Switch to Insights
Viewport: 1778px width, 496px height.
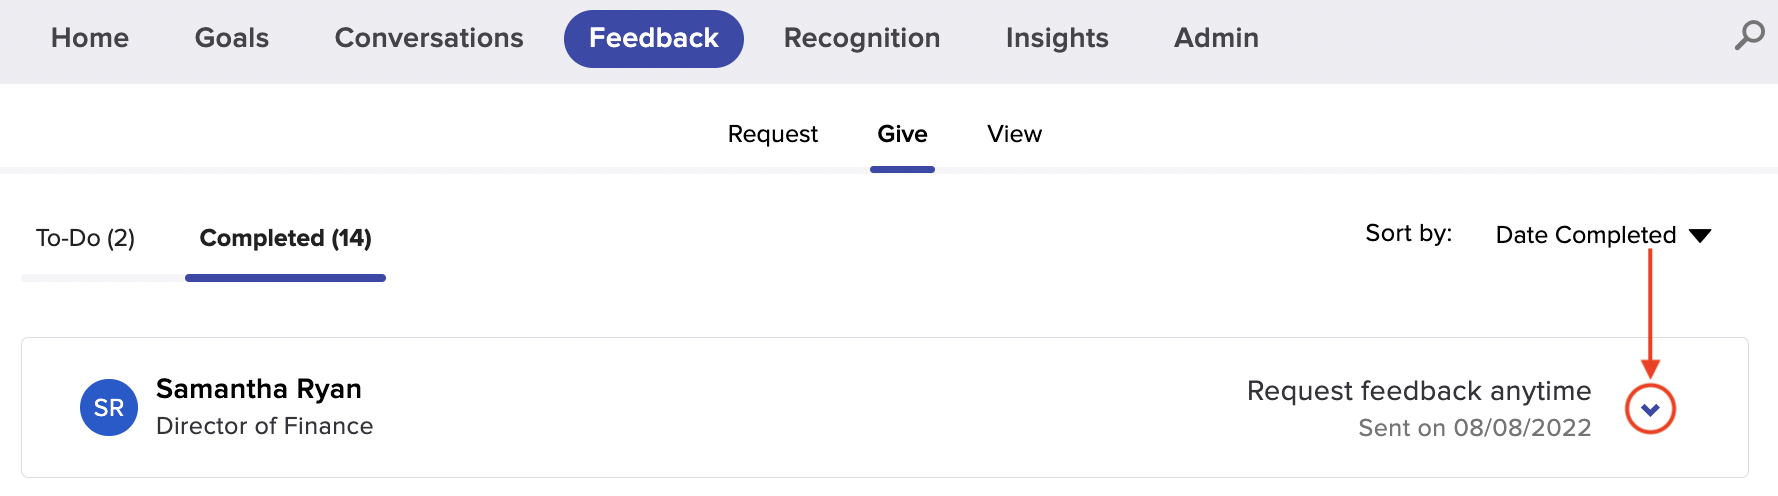(1057, 38)
